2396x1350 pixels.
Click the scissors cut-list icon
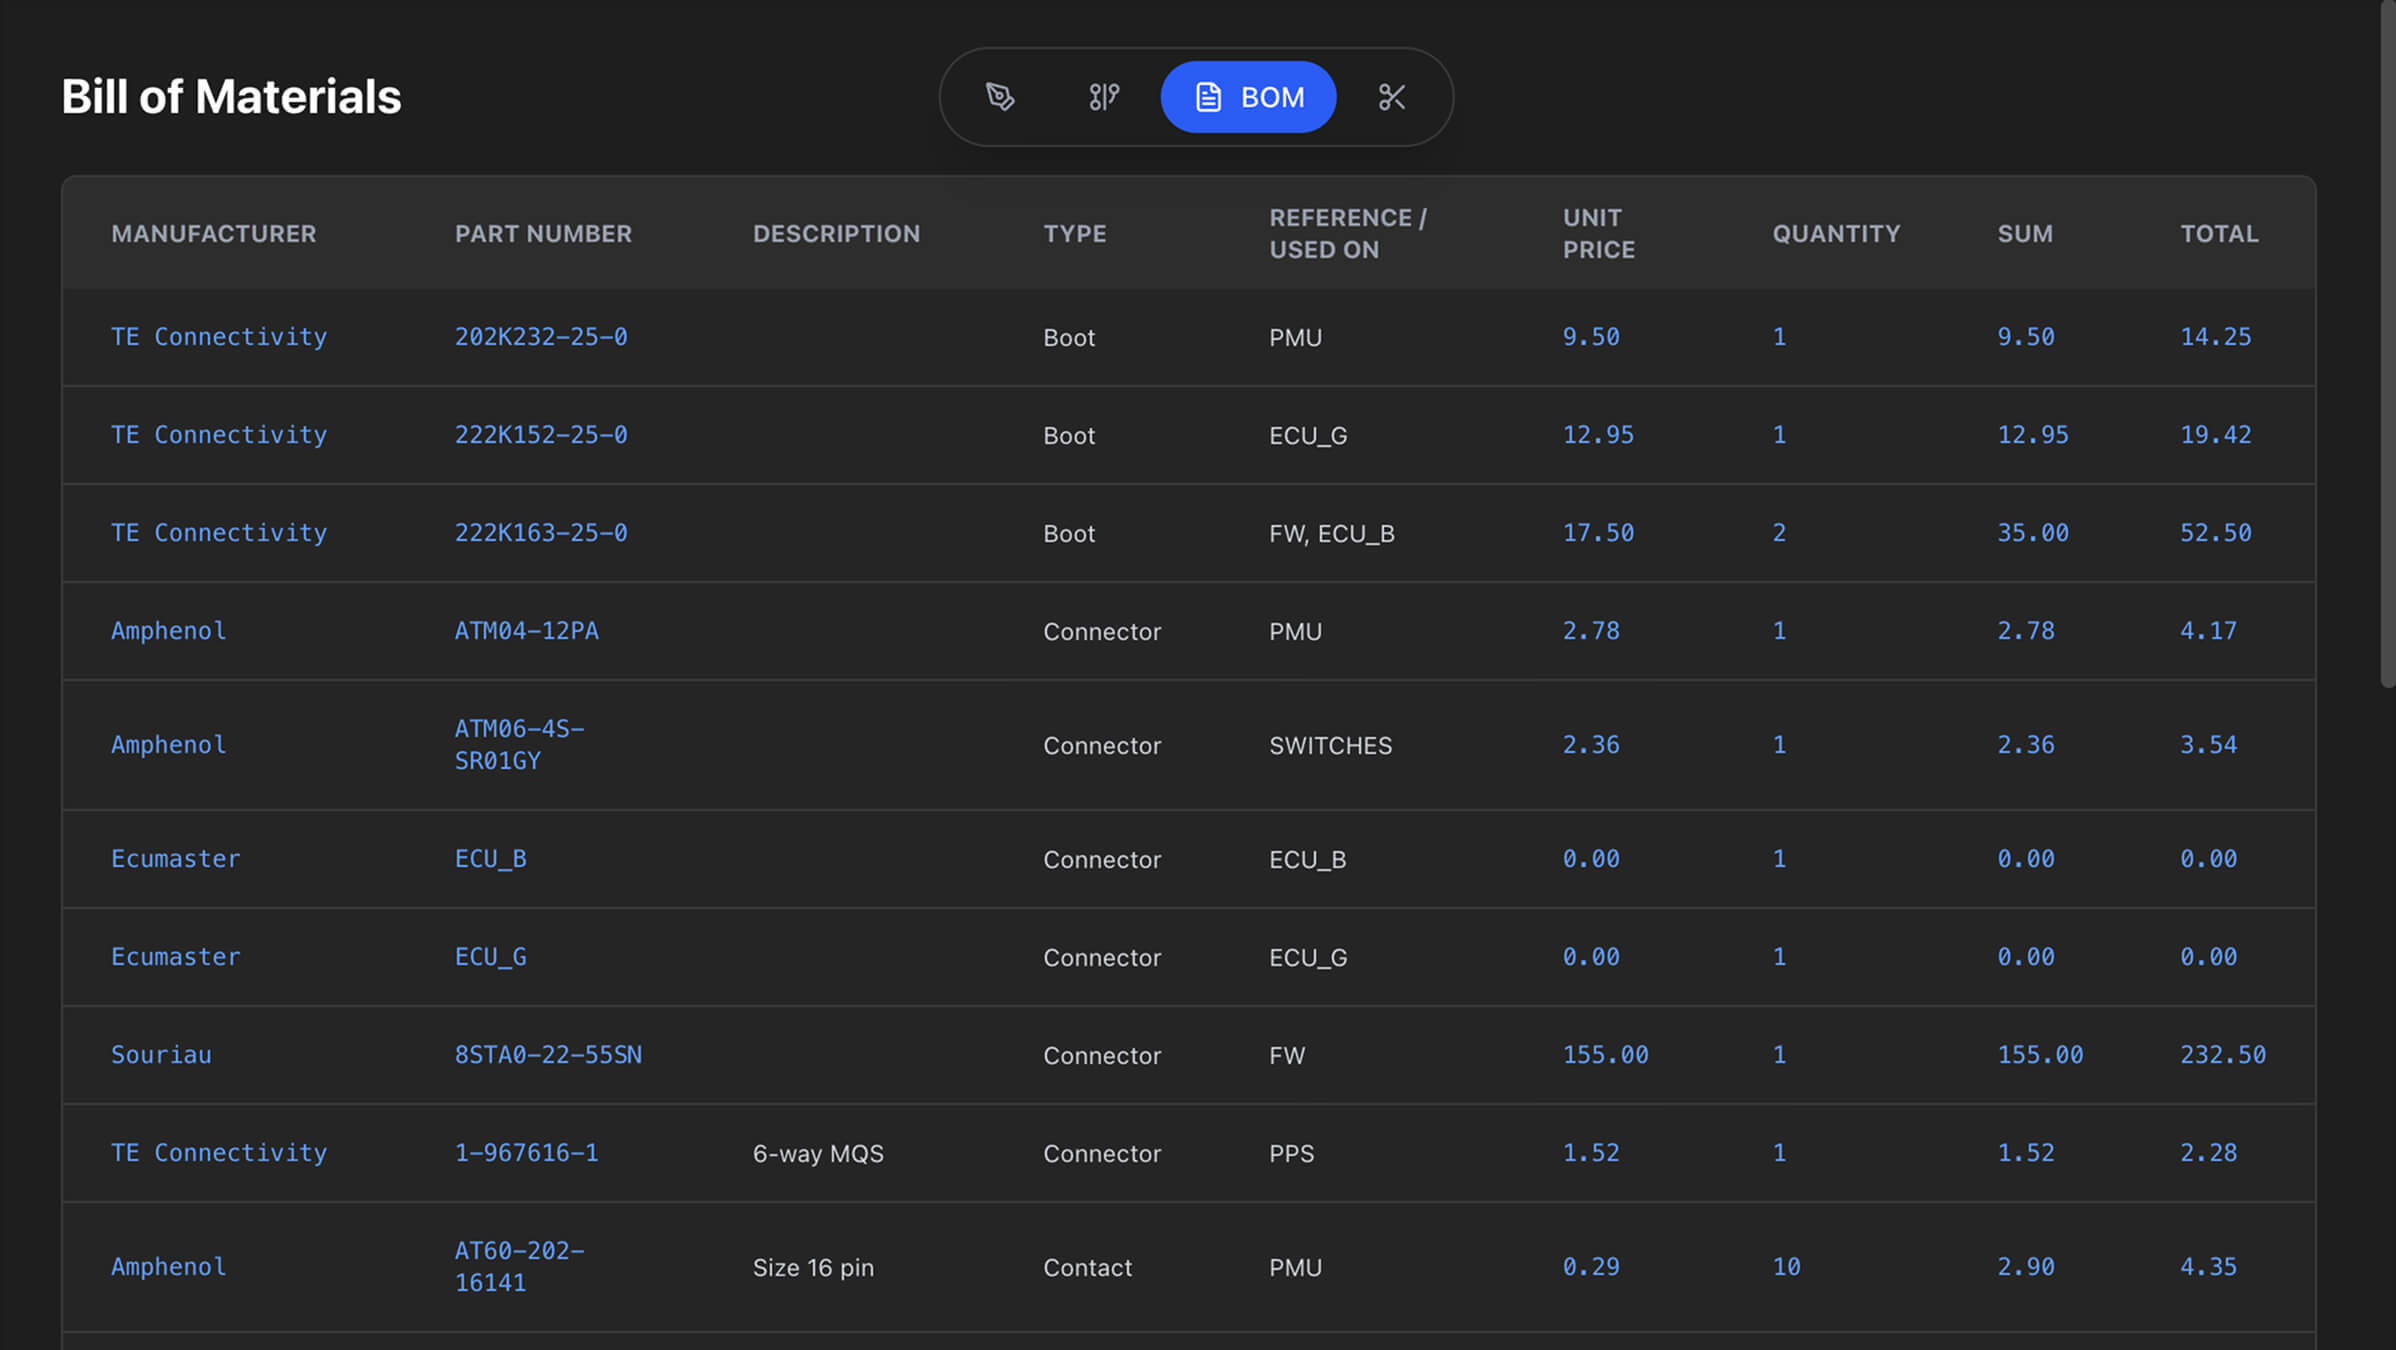pyautogui.click(x=1392, y=97)
